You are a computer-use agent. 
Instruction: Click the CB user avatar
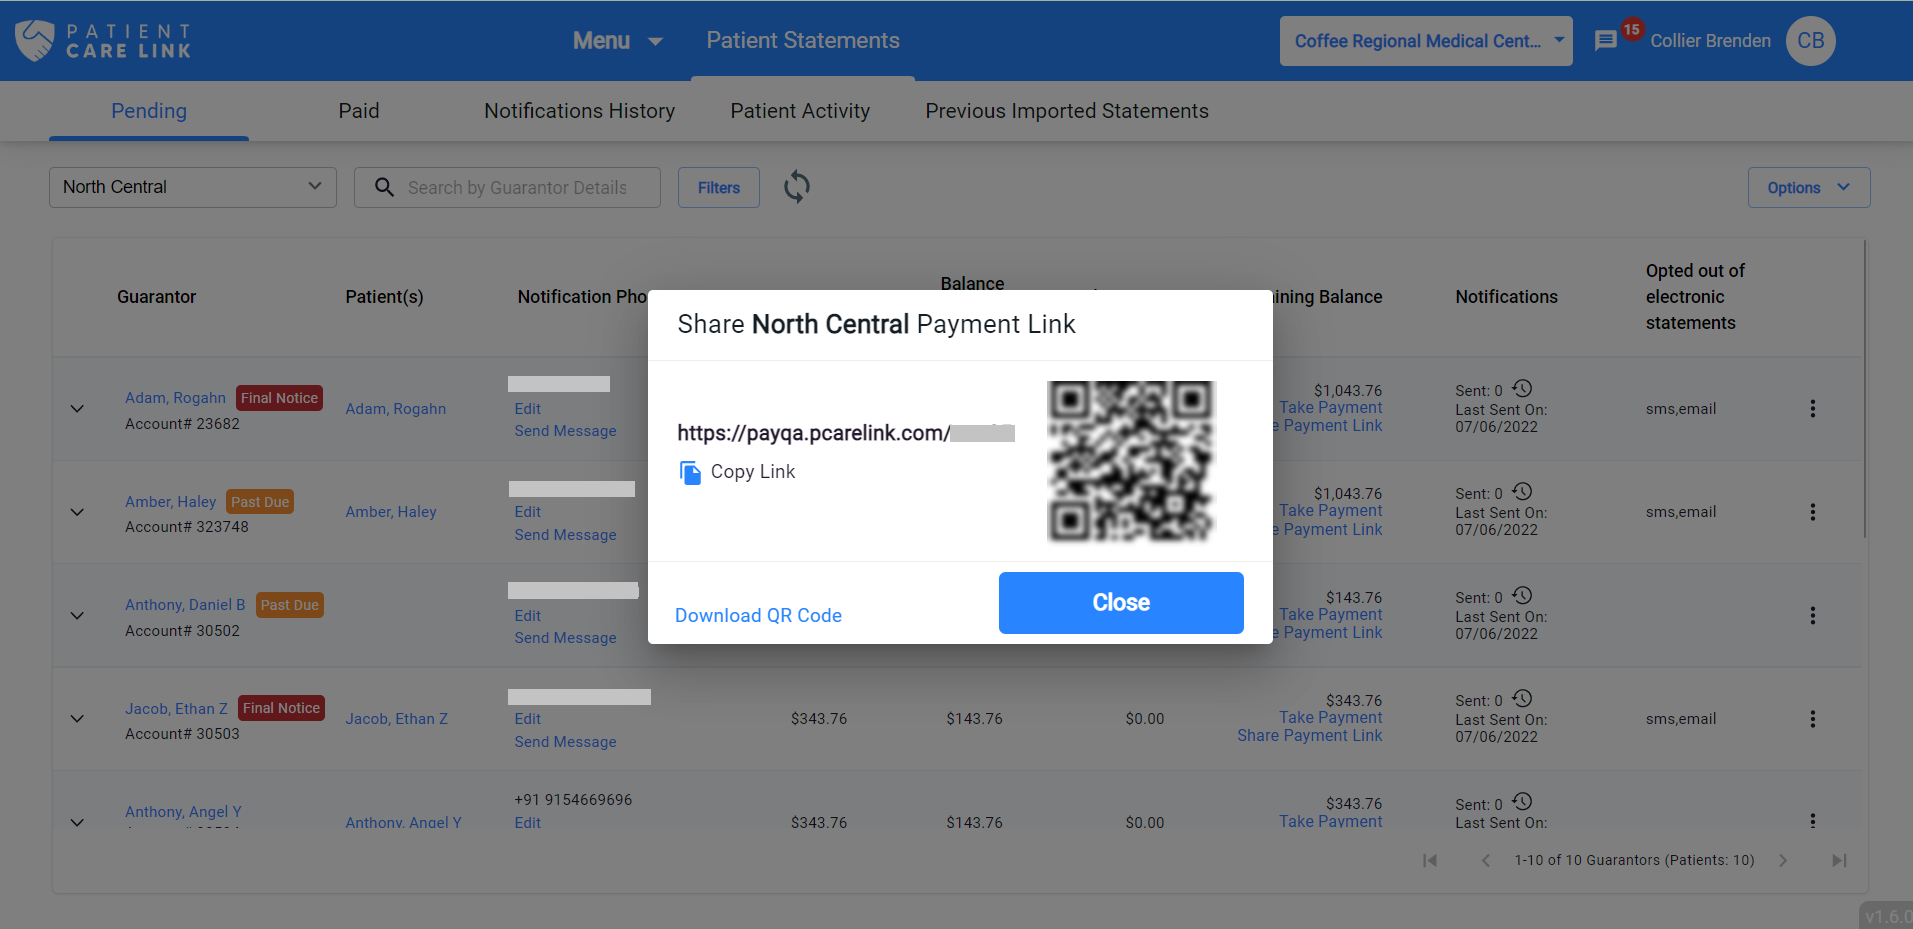(x=1811, y=41)
